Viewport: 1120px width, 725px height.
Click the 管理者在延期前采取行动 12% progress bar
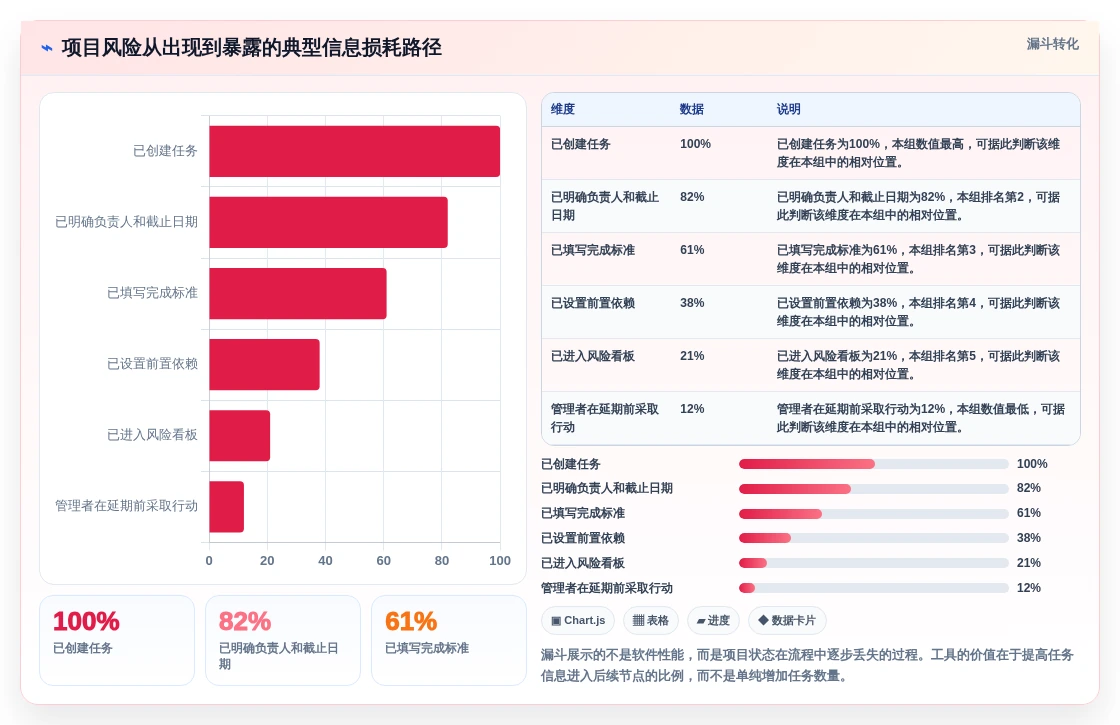(874, 589)
